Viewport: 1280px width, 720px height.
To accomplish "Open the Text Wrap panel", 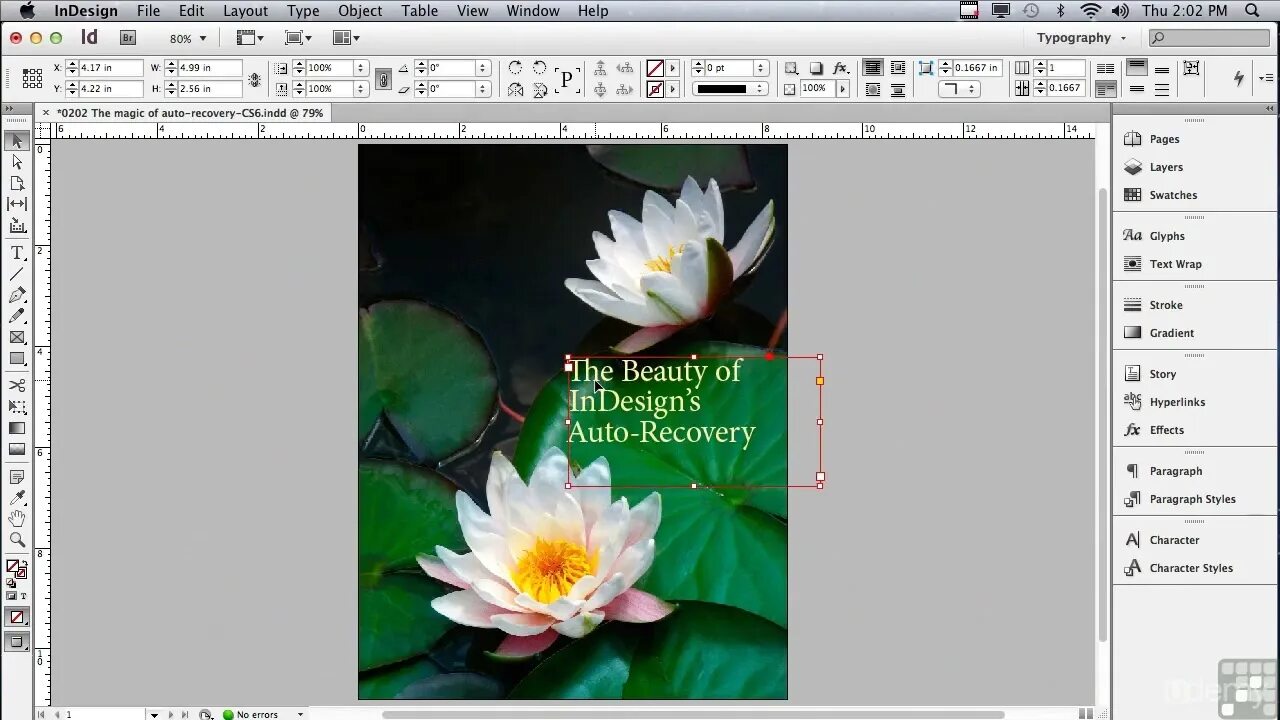I will coord(1175,264).
